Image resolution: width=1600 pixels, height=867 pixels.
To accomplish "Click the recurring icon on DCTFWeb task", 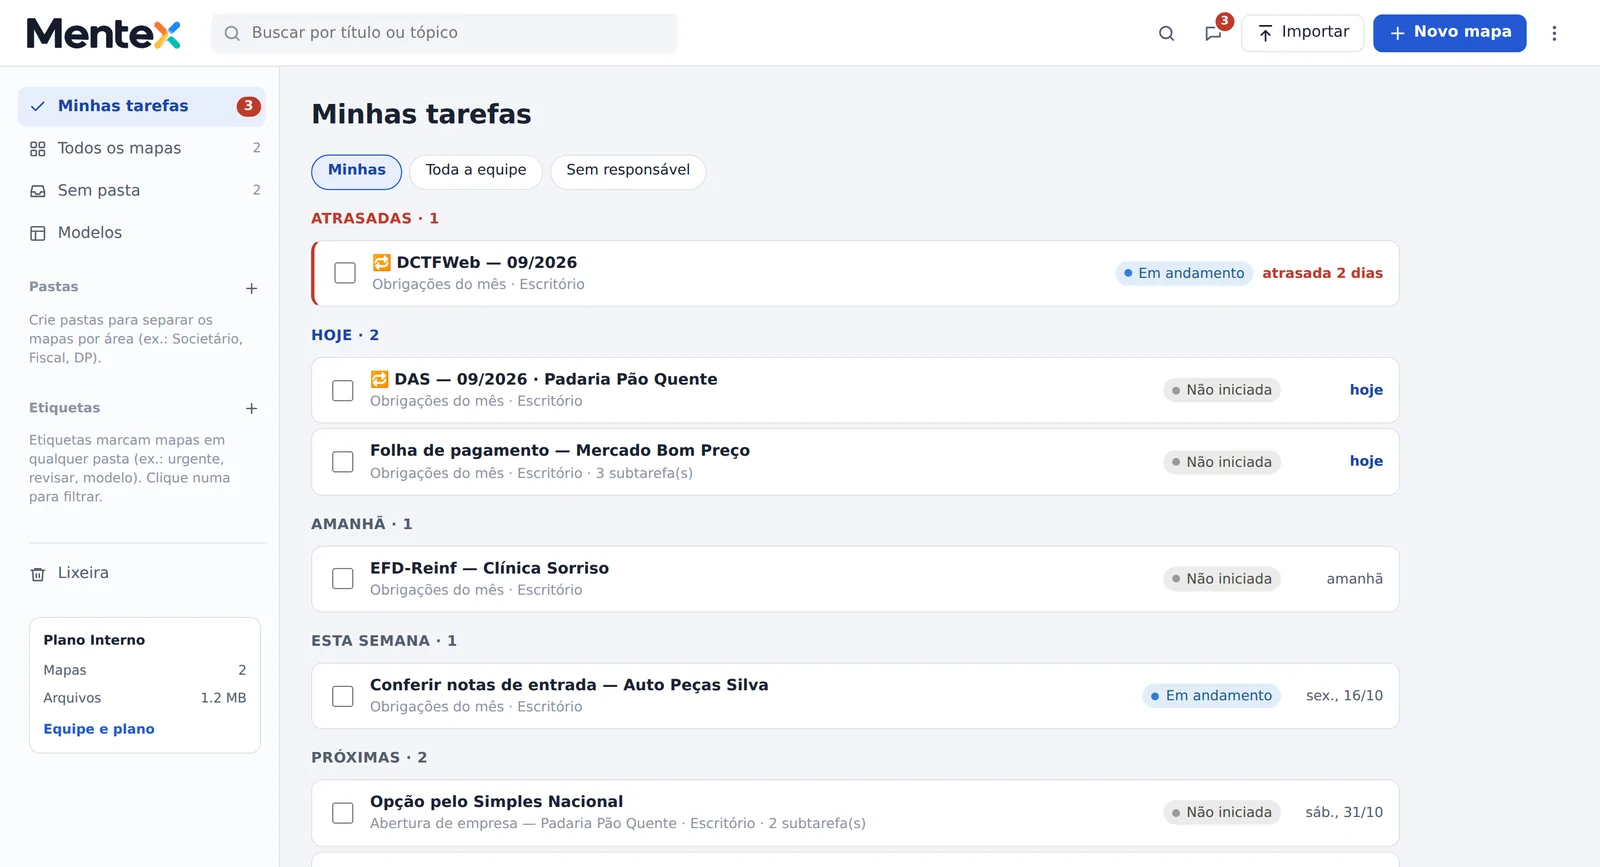I will (381, 262).
